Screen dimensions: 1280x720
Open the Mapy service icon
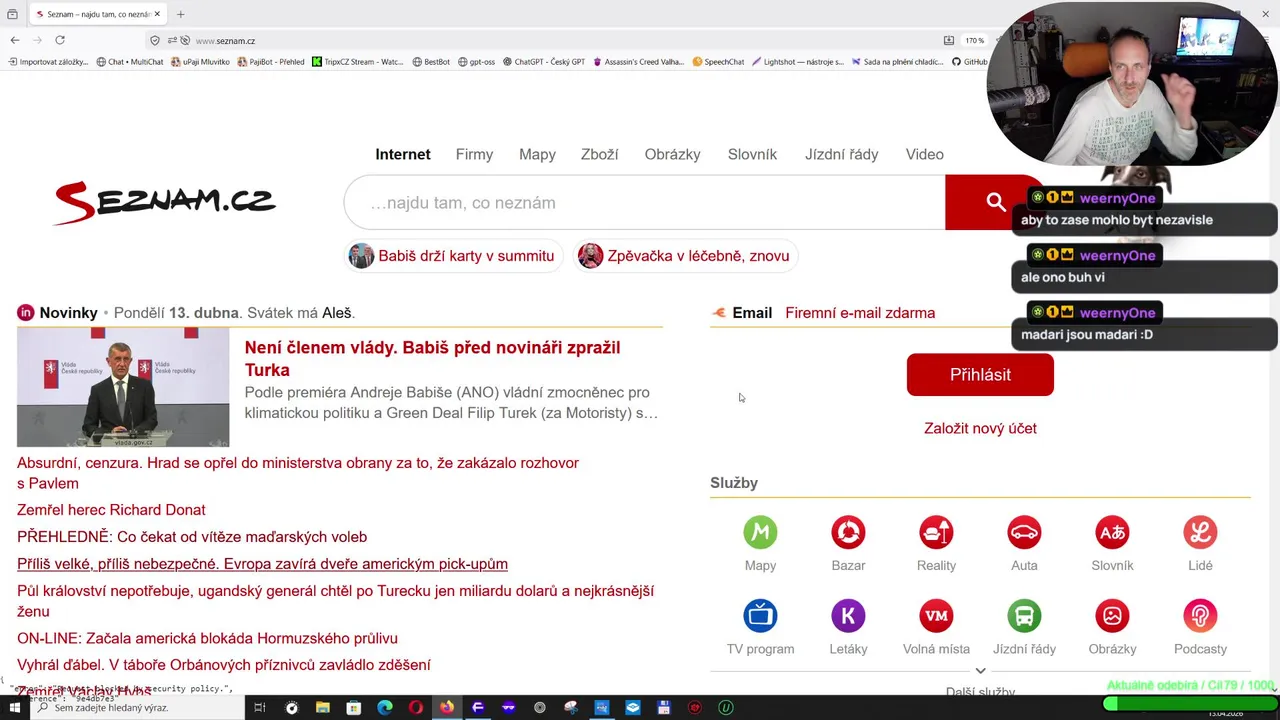click(x=760, y=532)
